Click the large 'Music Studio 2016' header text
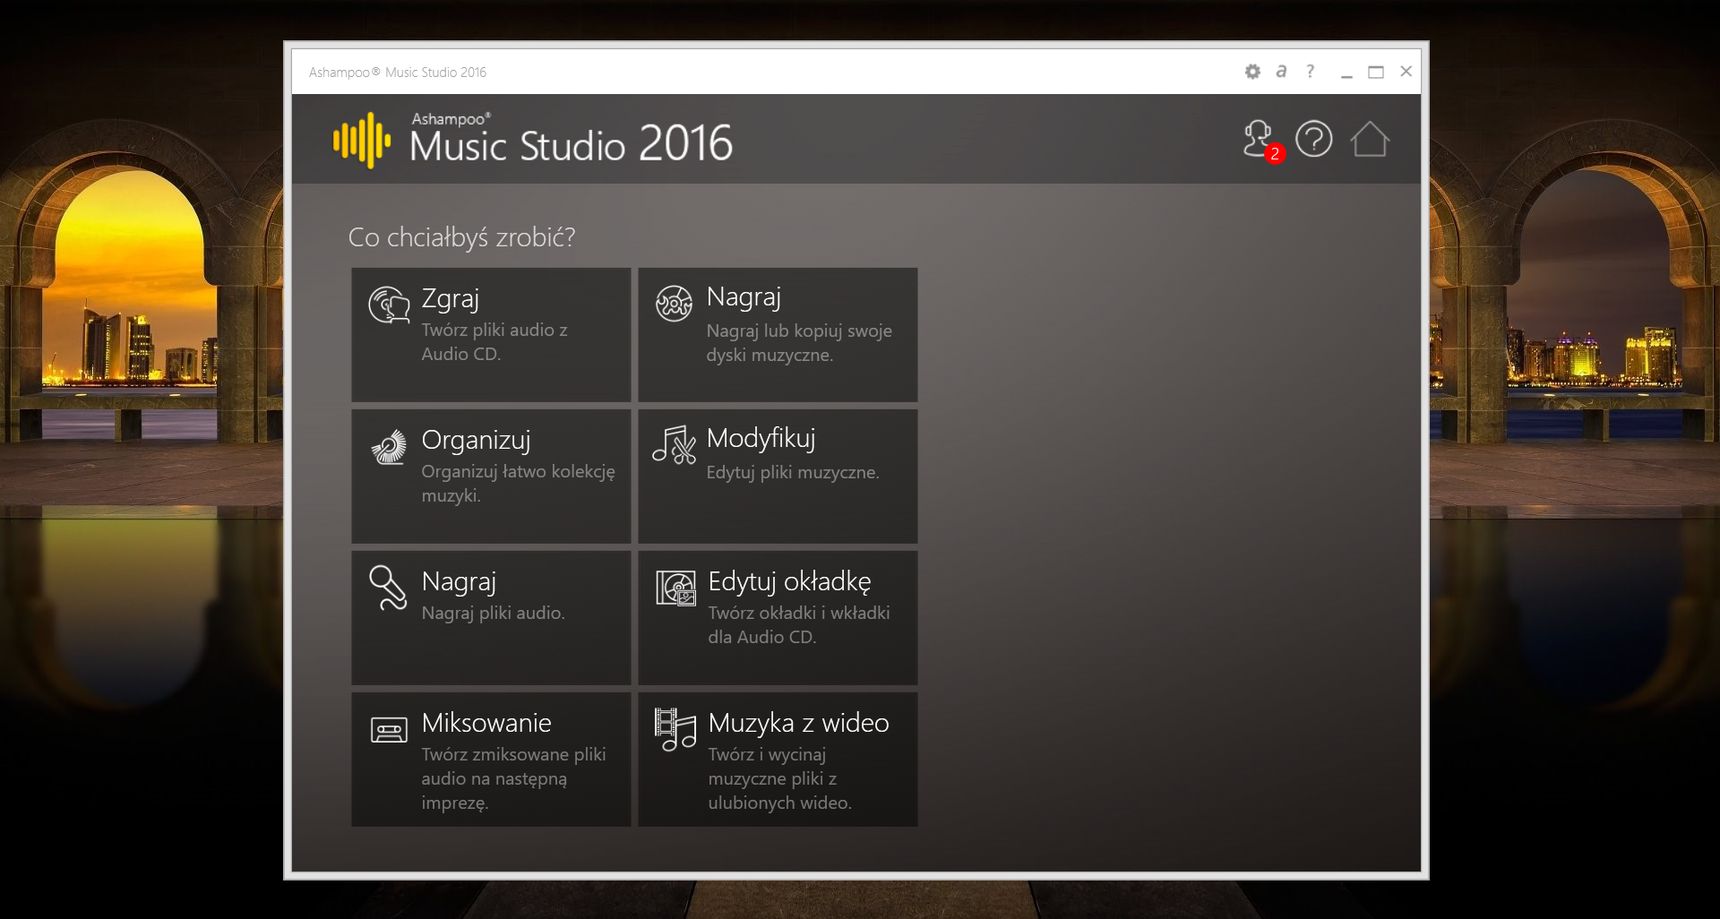 click(571, 145)
